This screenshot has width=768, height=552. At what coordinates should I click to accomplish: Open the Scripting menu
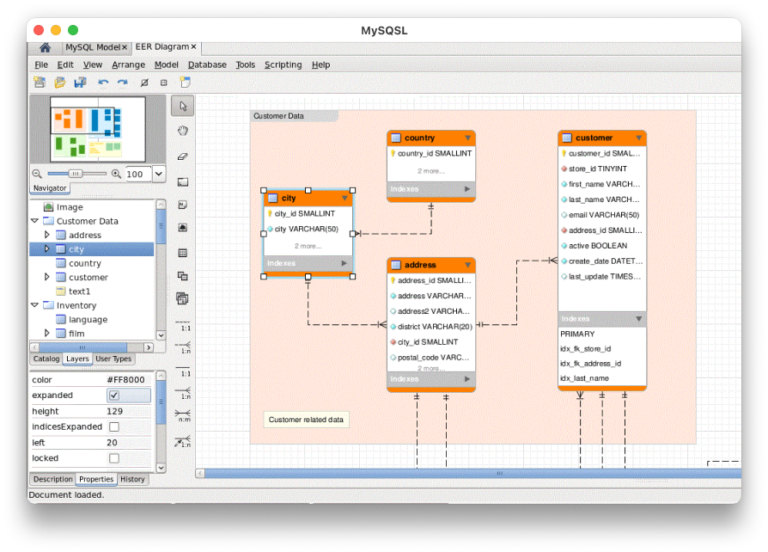[x=283, y=65]
